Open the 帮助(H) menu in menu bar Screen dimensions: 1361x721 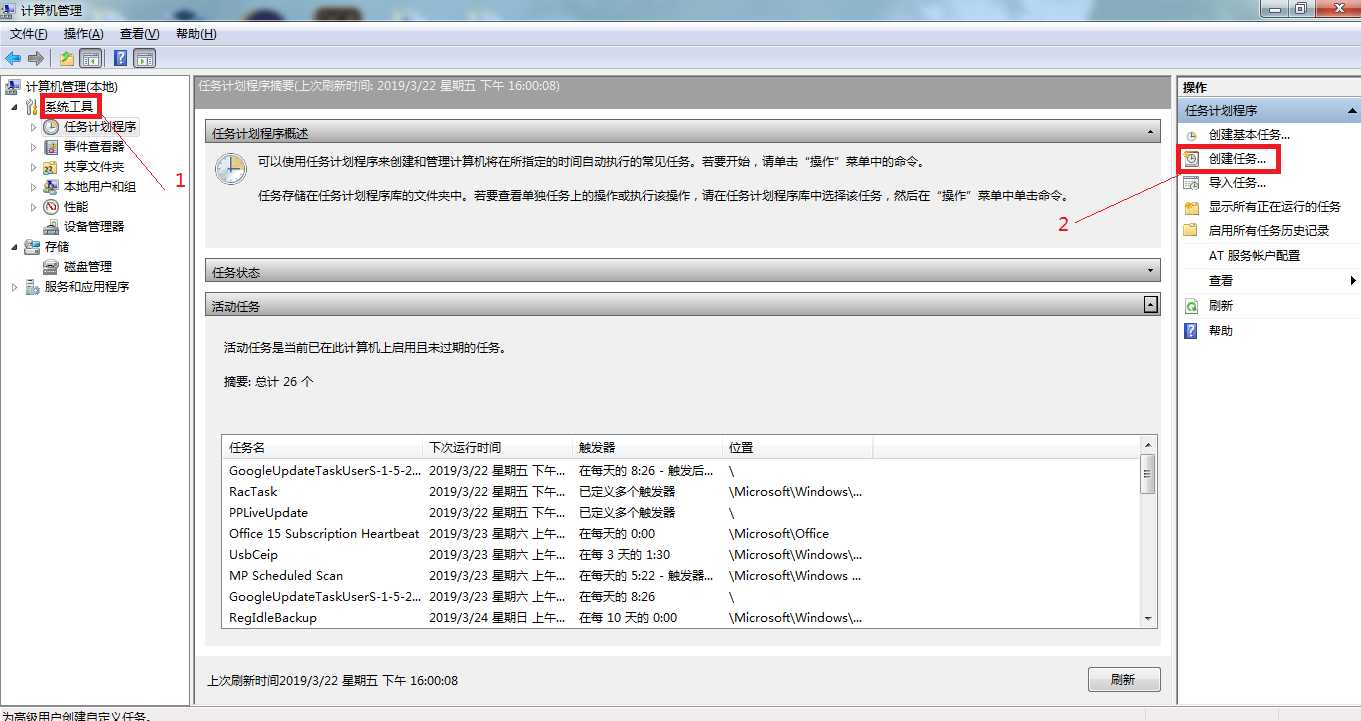196,34
